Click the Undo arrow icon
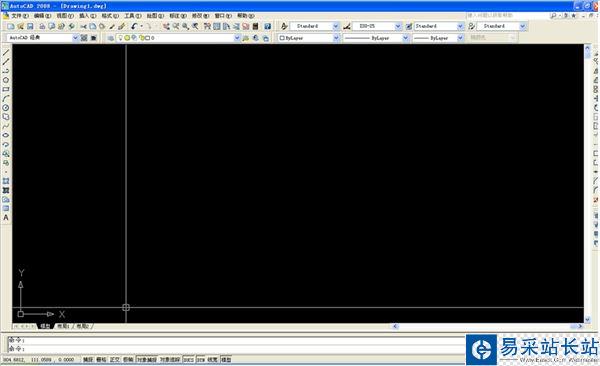 134,26
